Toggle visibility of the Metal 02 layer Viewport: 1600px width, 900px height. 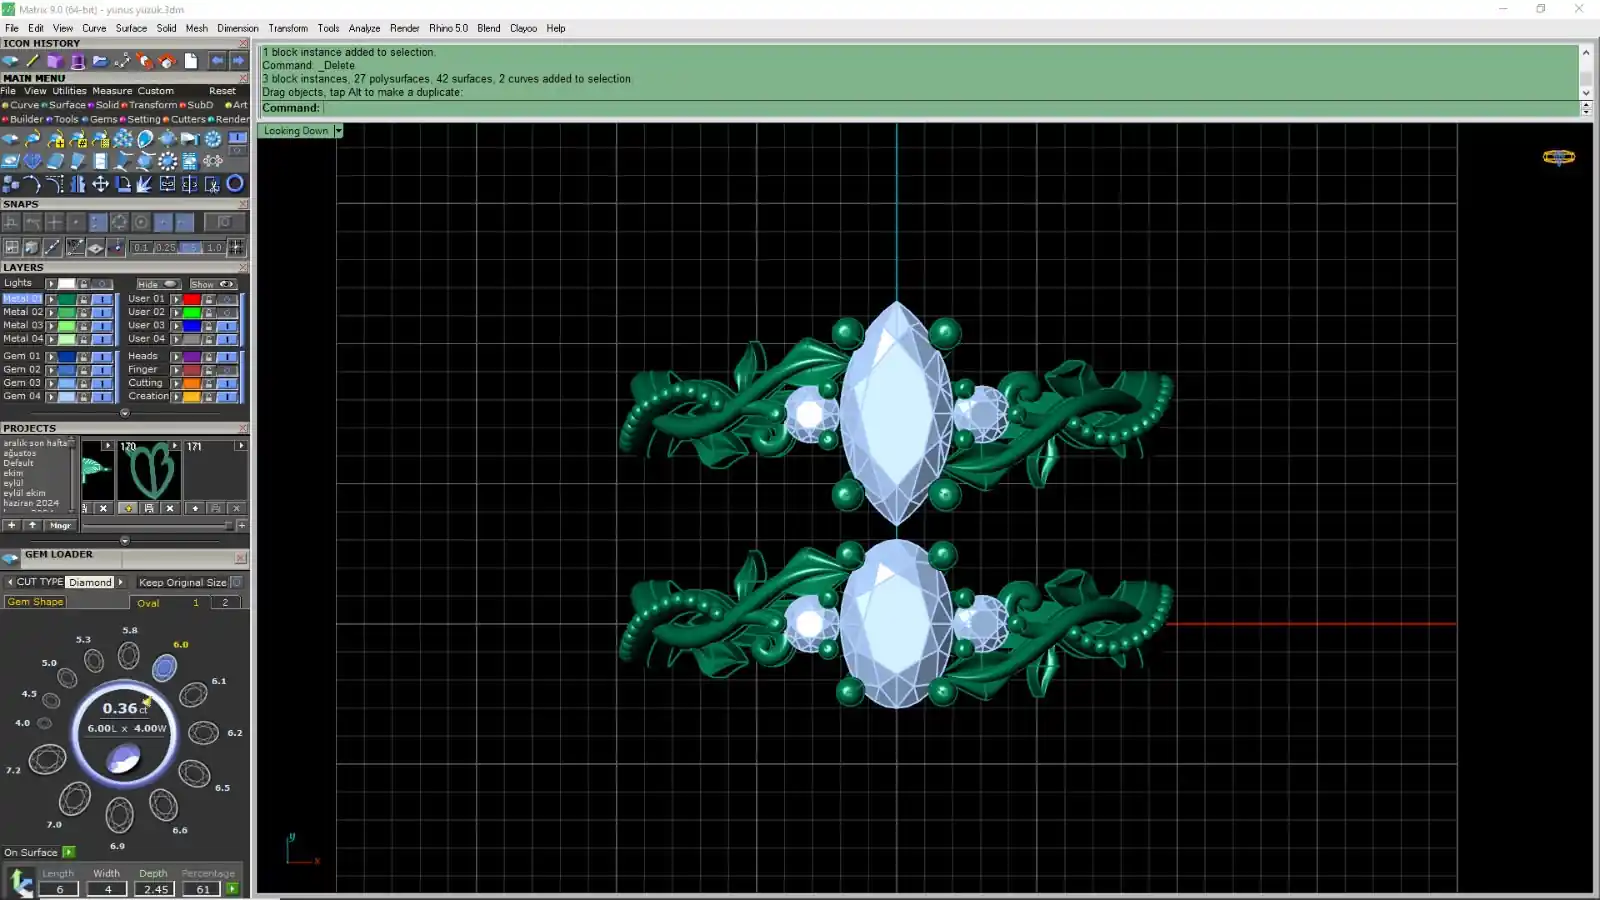pyautogui.click(x=102, y=312)
